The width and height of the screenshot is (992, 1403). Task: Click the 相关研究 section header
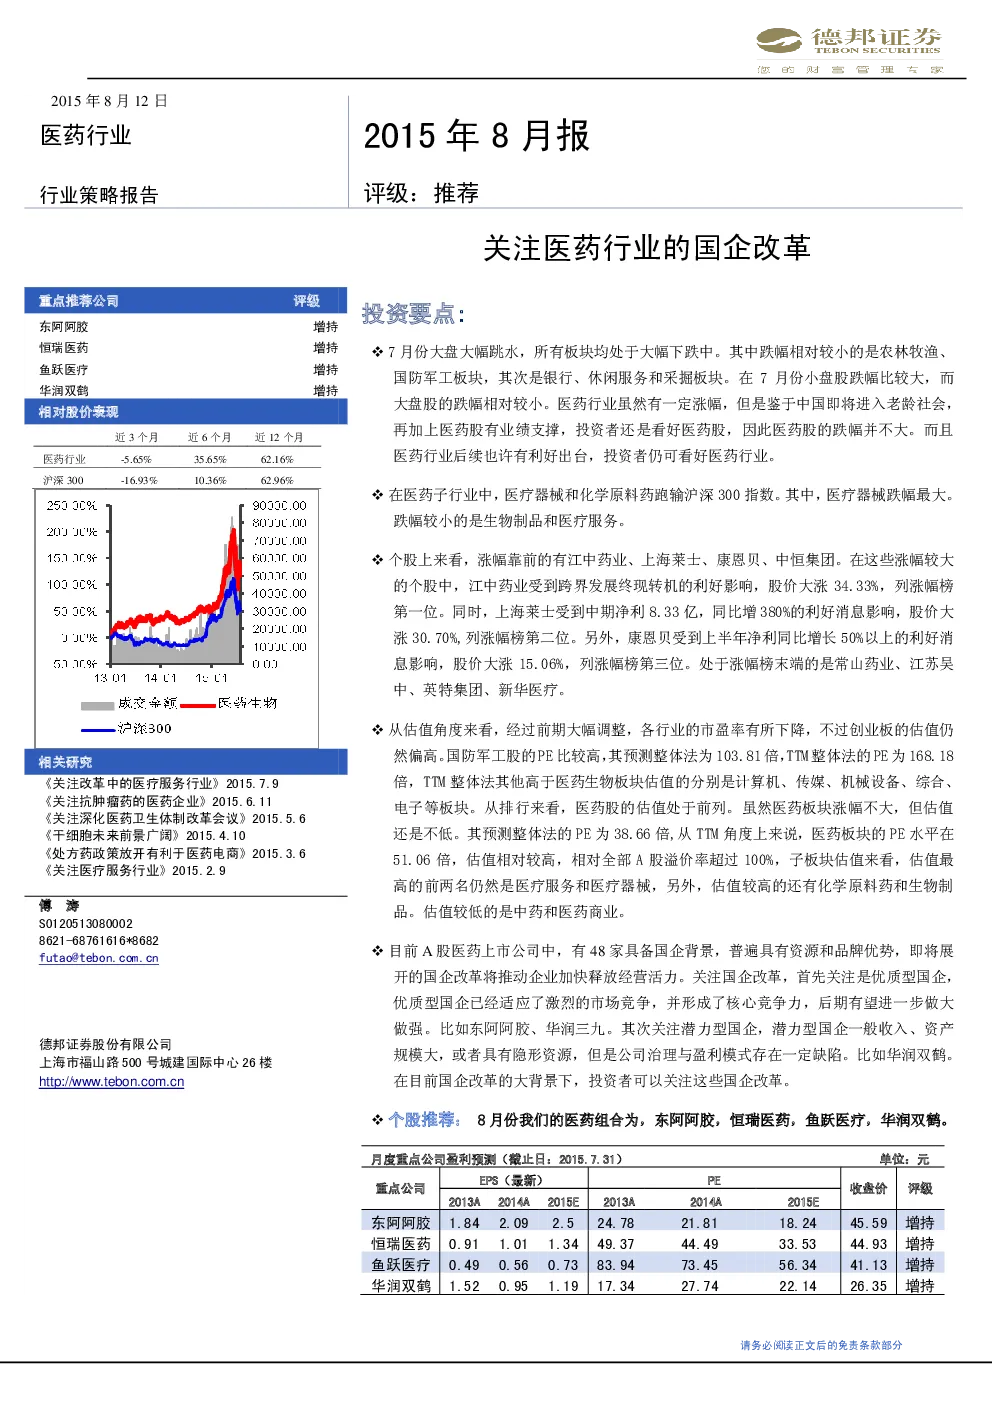pyautogui.click(x=65, y=762)
